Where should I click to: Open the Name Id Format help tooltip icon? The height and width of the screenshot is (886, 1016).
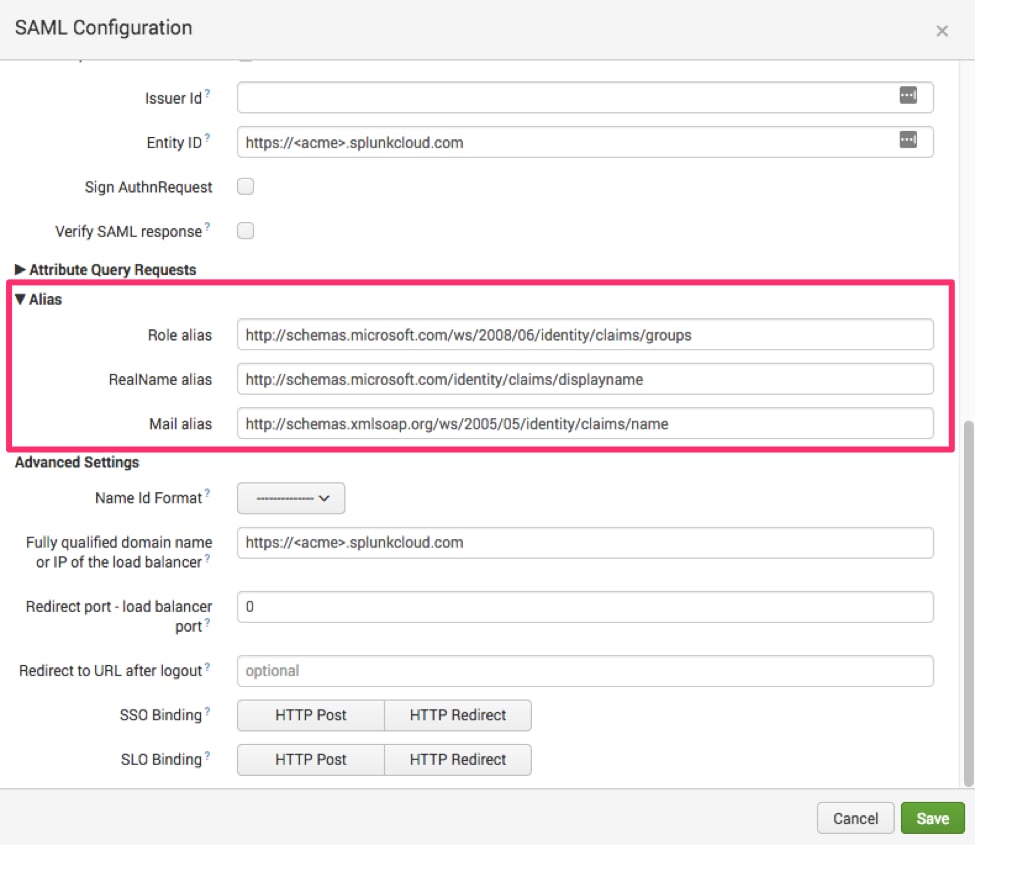click(x=207, y=493)
